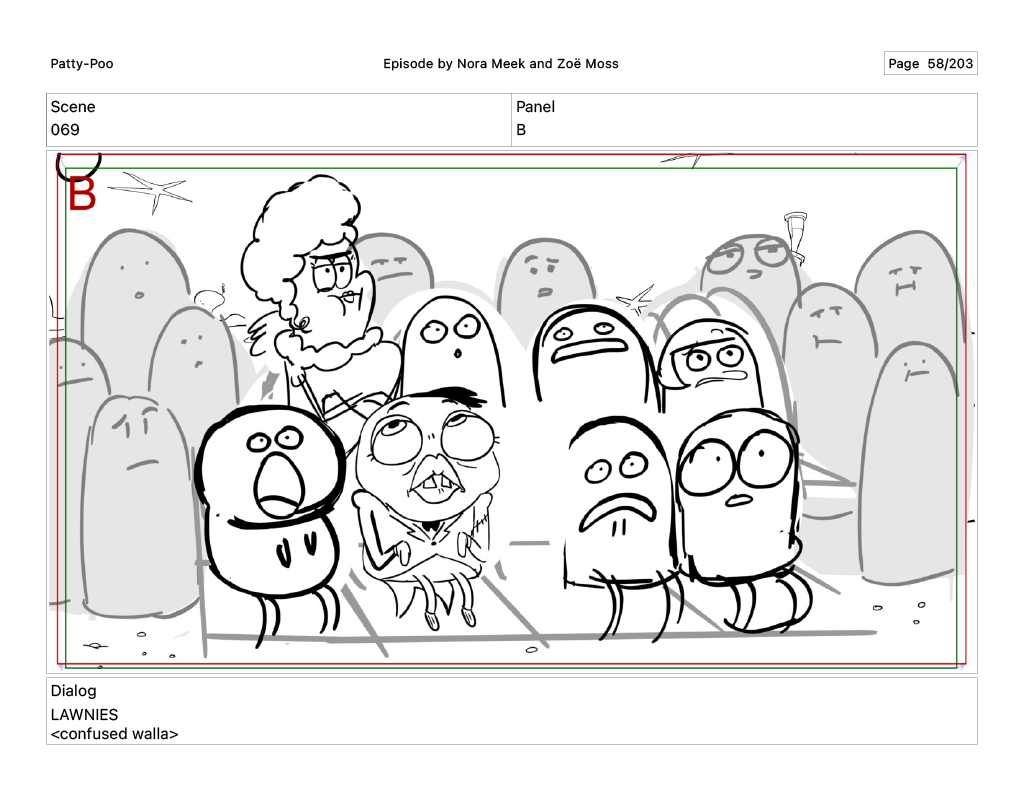Click the funnel object on the background lawnie's head
The width and height of the screenshot is (1024, 791).
click(x=795, y=228)
